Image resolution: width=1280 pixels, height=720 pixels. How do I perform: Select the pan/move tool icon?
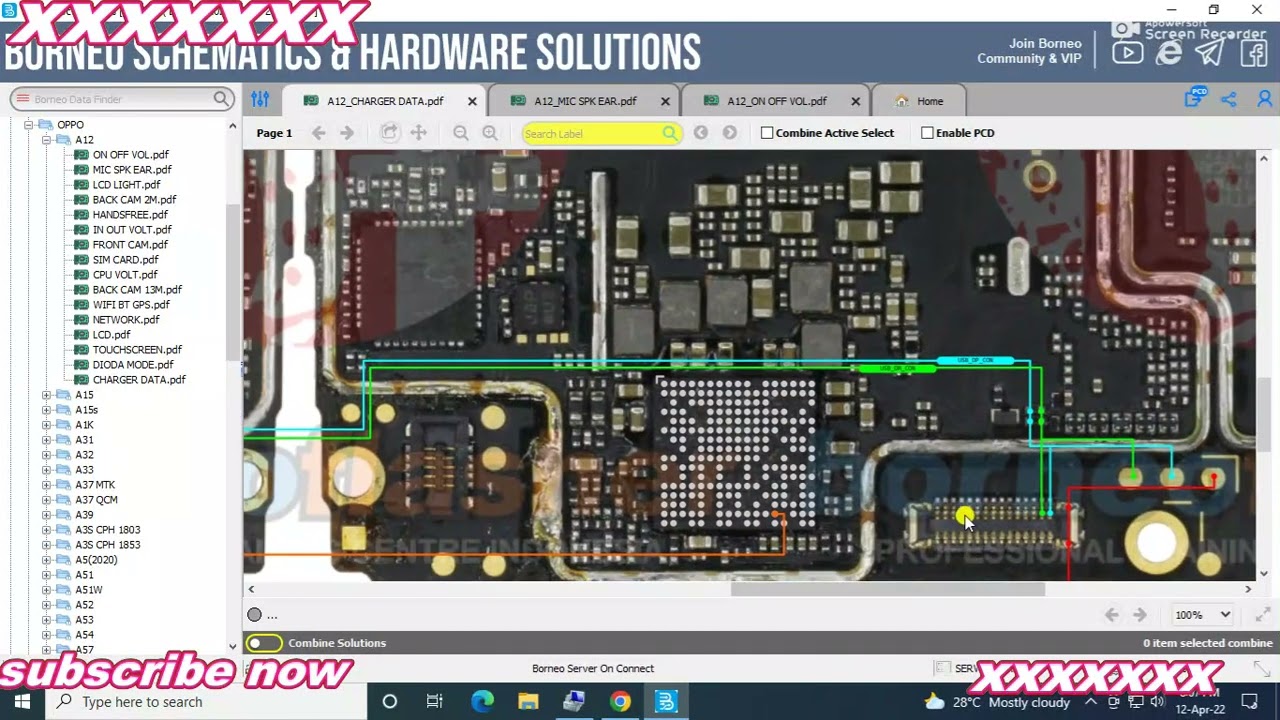pos(419,133)
